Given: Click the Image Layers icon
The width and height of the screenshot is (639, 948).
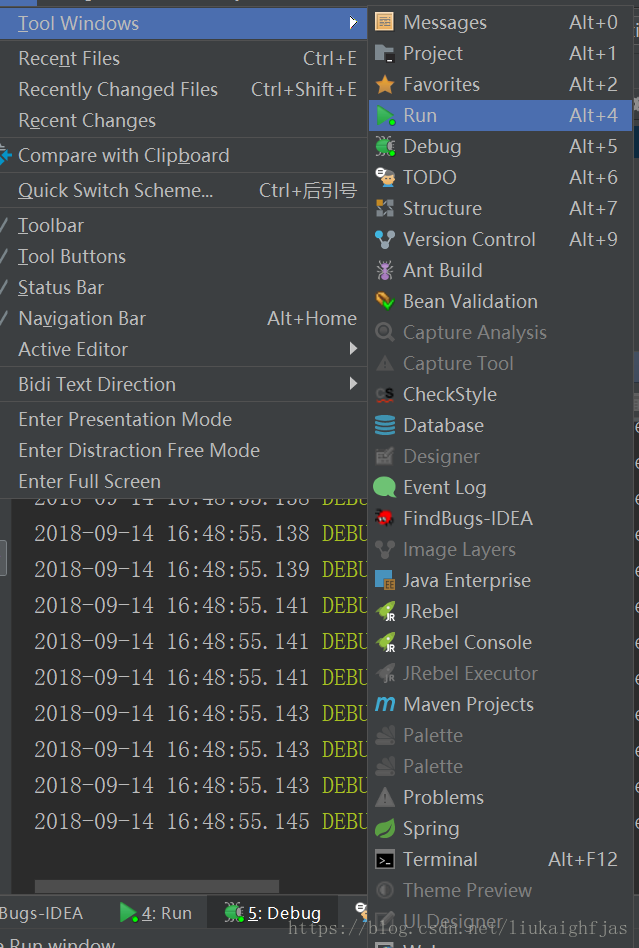Looking at the screenshot, I should [384, 549].
